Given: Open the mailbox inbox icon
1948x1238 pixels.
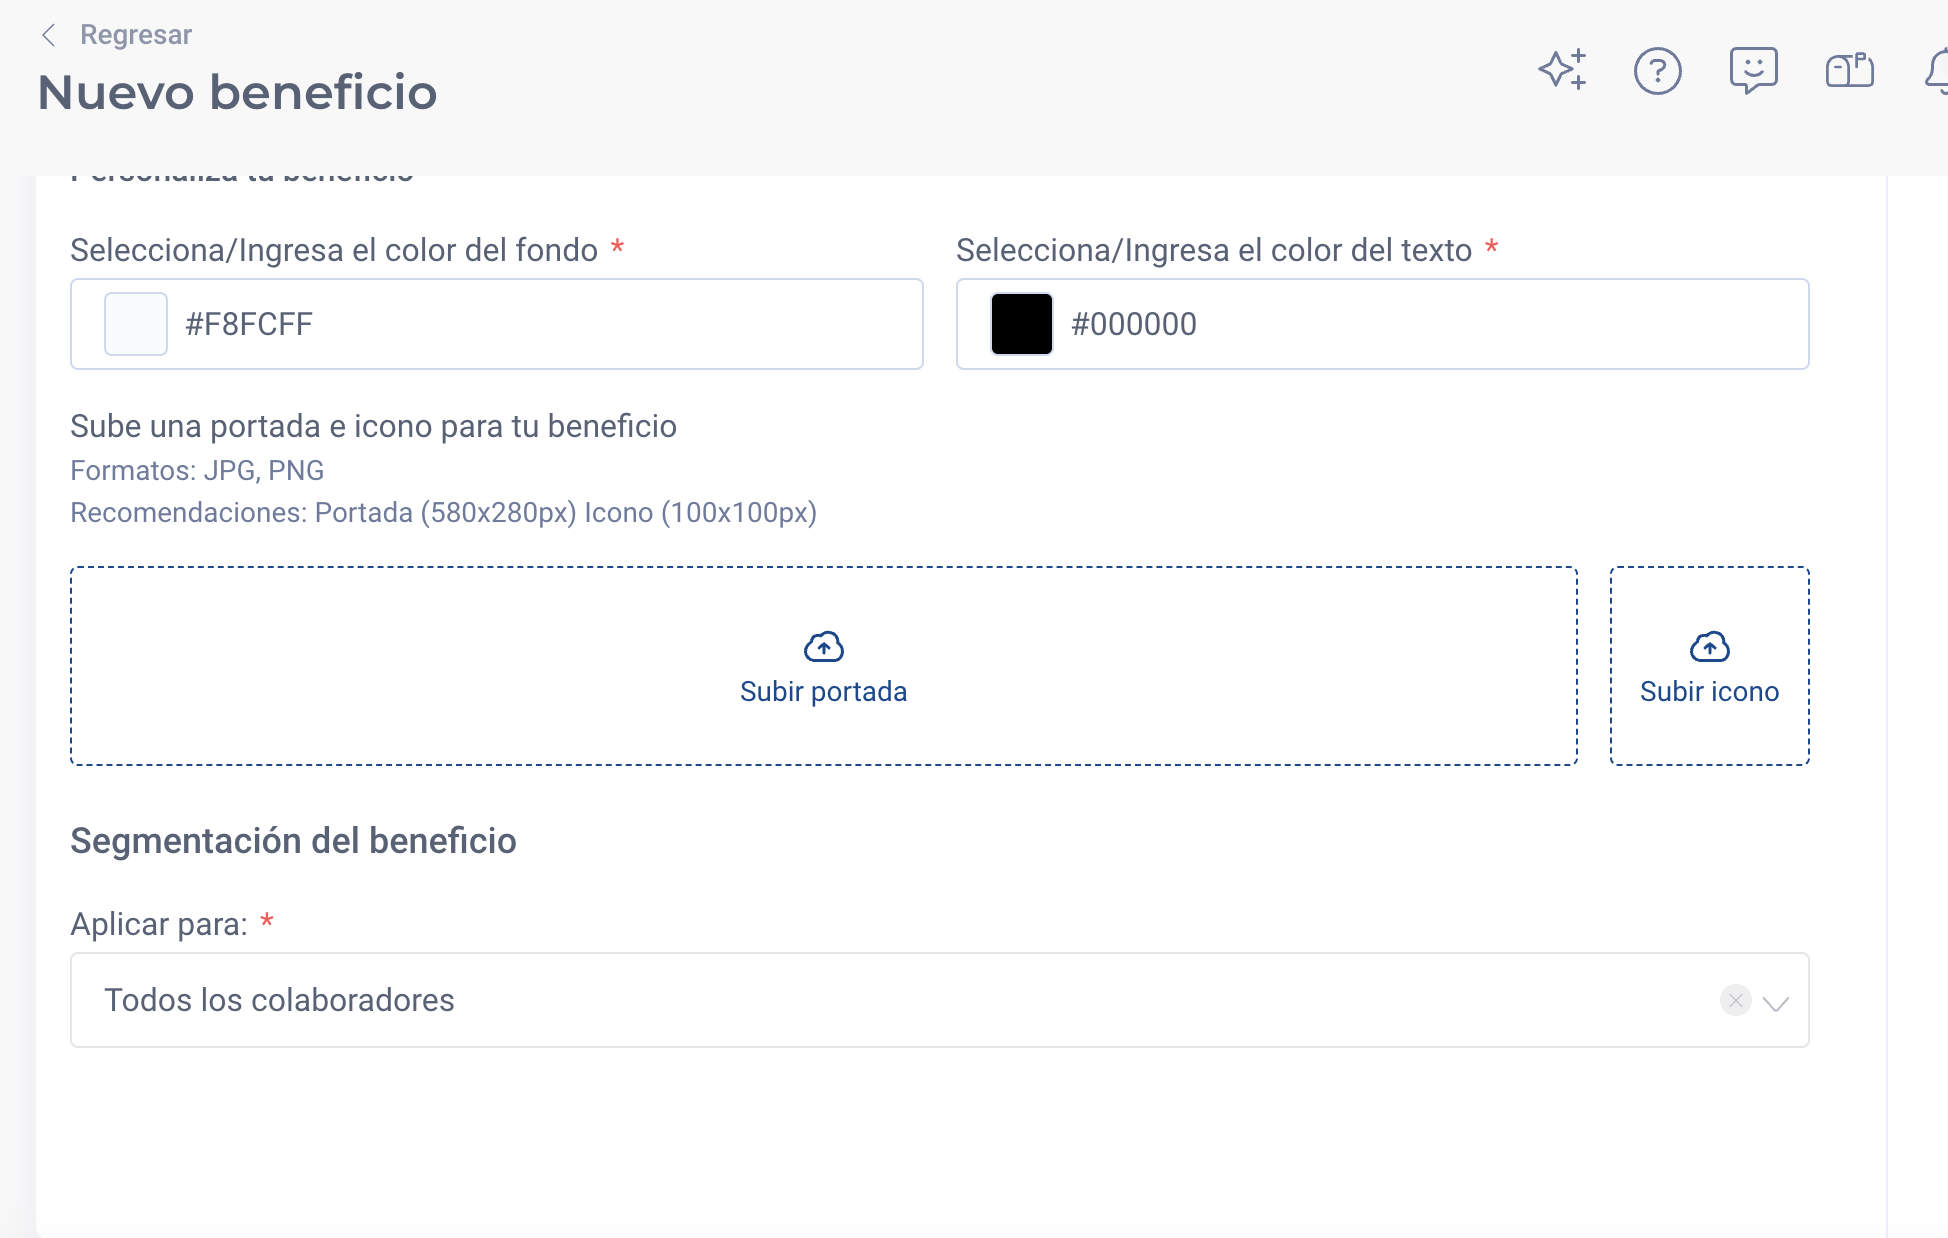Looking at the screenshot, I should tap(1849, 71).
